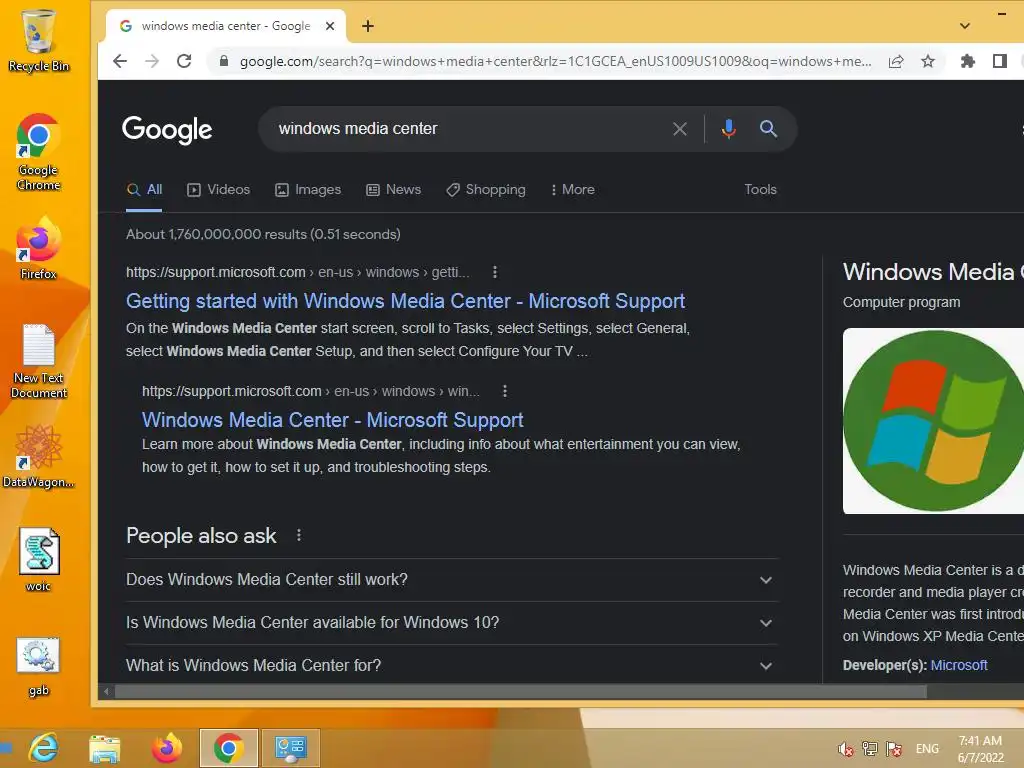Click the Windows Media Center logo image
Screen dimensions: 1024x768
coord(933,421)
